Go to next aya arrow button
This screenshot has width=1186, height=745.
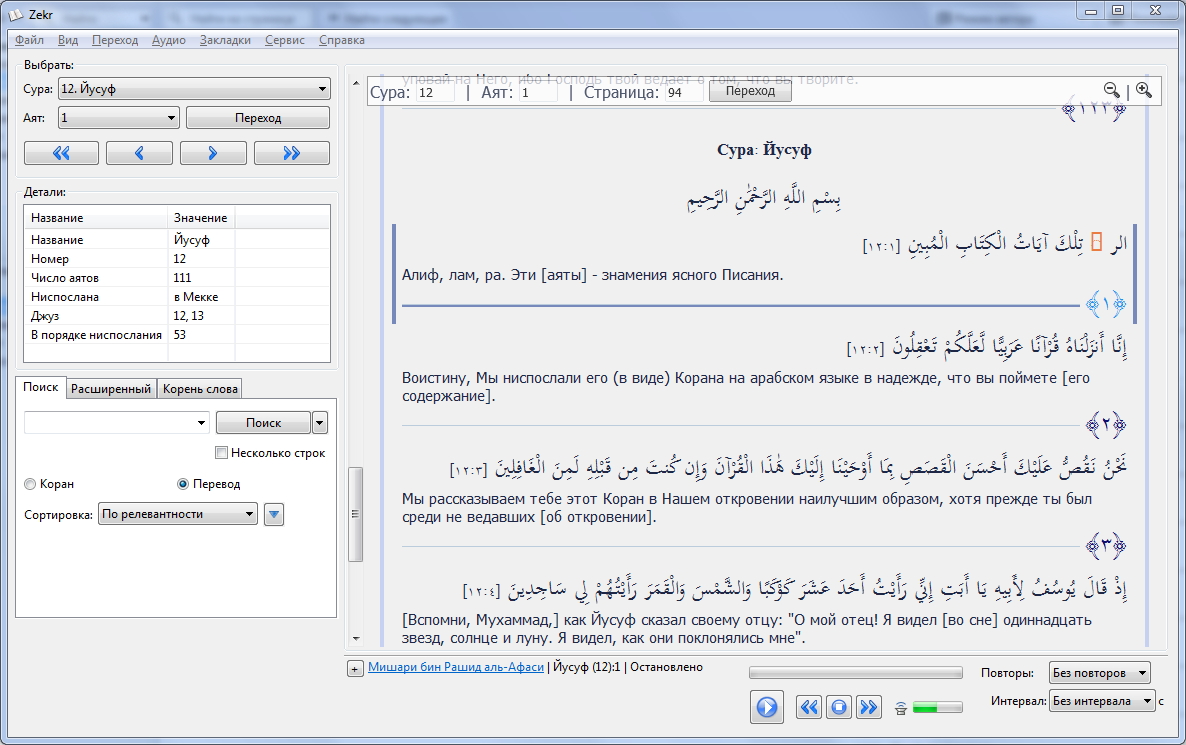point(213,153)
